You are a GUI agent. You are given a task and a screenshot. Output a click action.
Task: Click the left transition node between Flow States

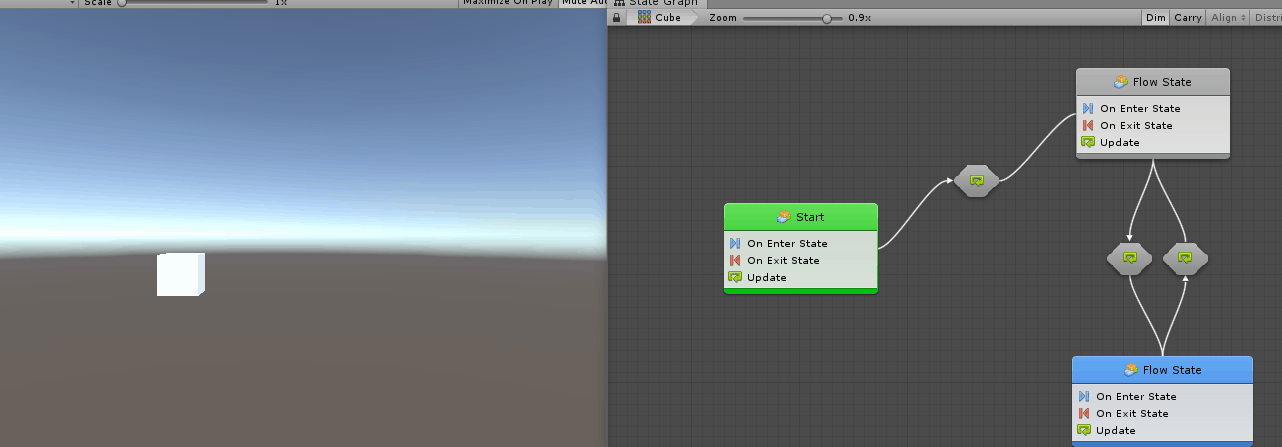point(1130,258)
